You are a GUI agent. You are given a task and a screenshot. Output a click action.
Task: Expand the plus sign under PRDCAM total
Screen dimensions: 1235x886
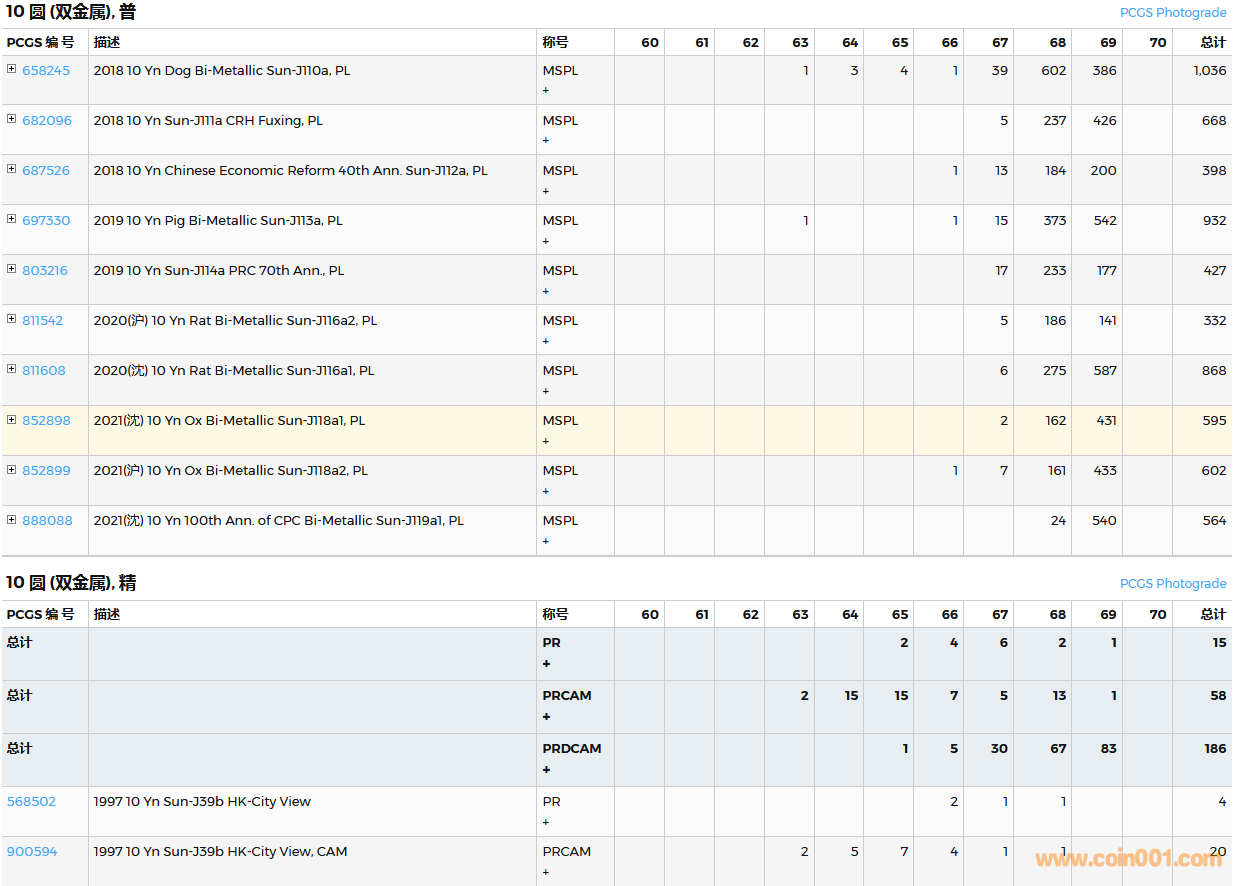(546, 769)
